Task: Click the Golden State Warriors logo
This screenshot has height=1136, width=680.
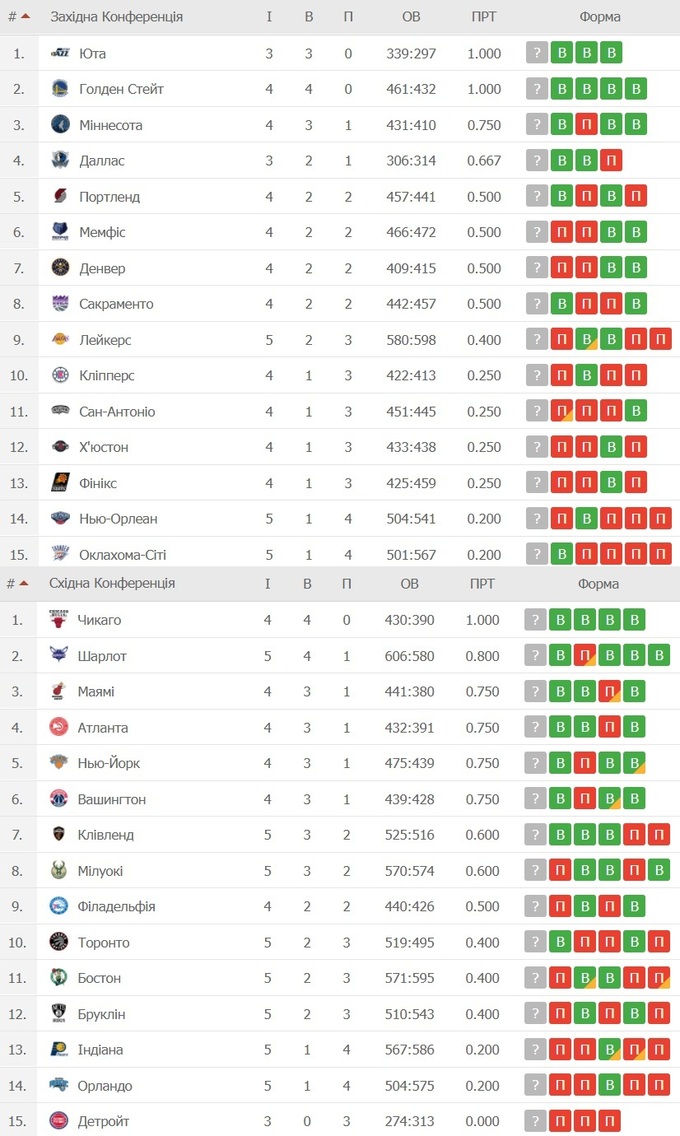Action: point(61,89)
